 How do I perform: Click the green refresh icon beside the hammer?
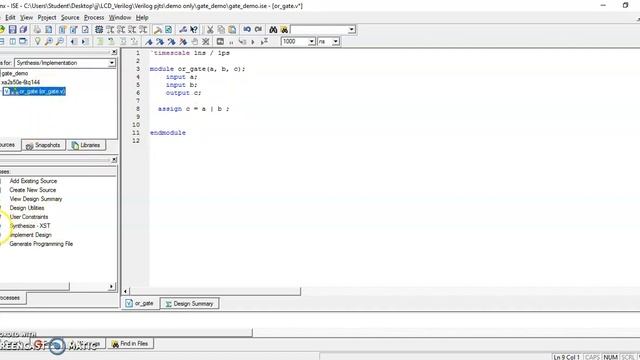point(168,29)
